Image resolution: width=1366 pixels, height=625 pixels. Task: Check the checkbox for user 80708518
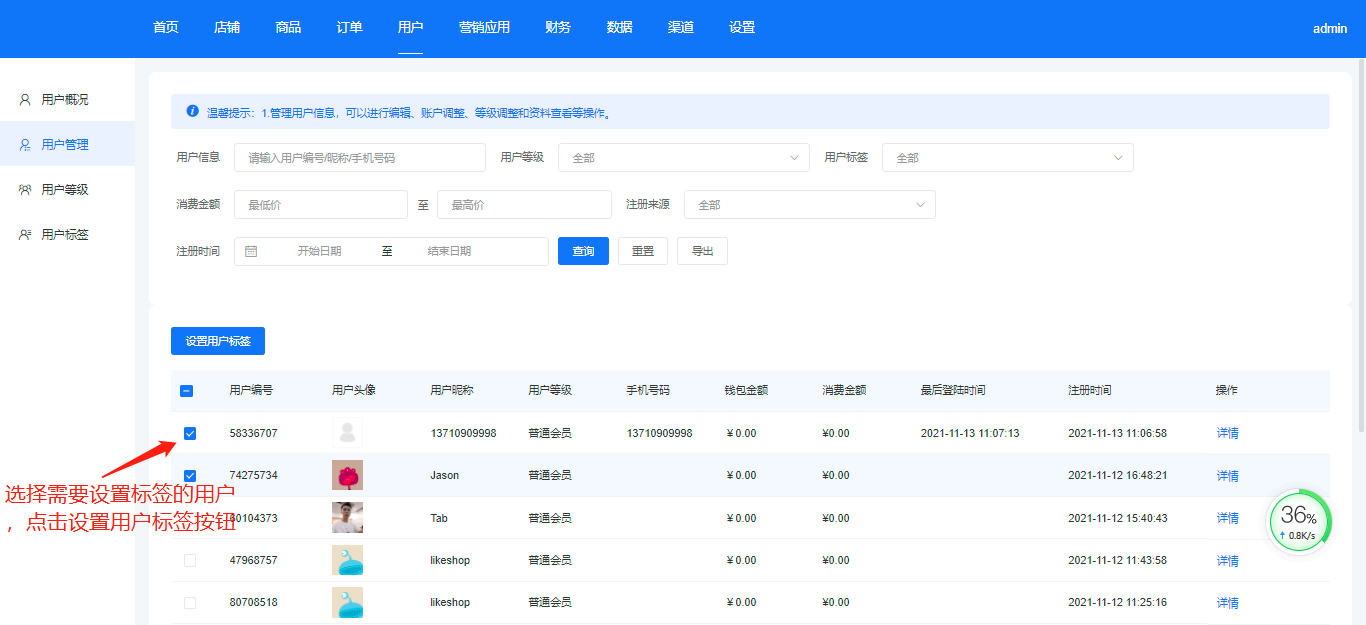190,603
